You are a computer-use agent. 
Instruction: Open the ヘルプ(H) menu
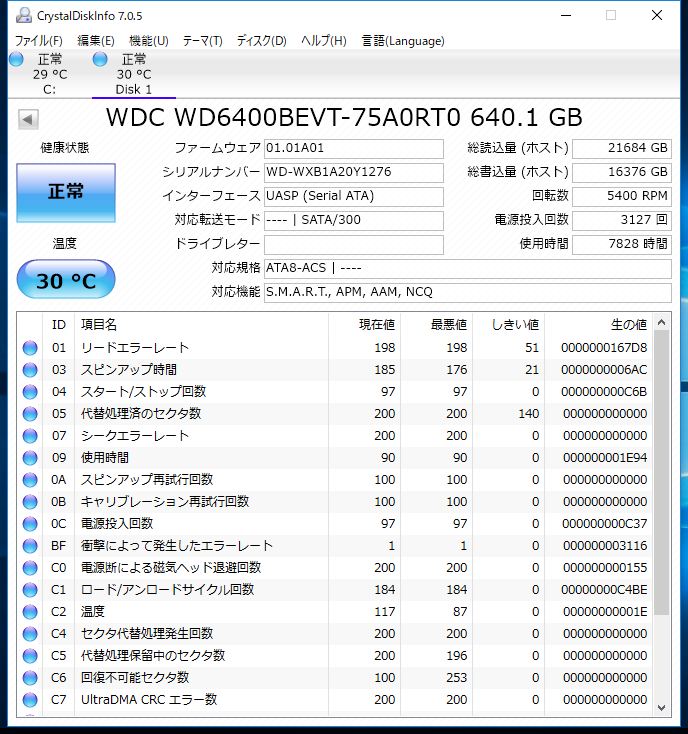[324, 41]
